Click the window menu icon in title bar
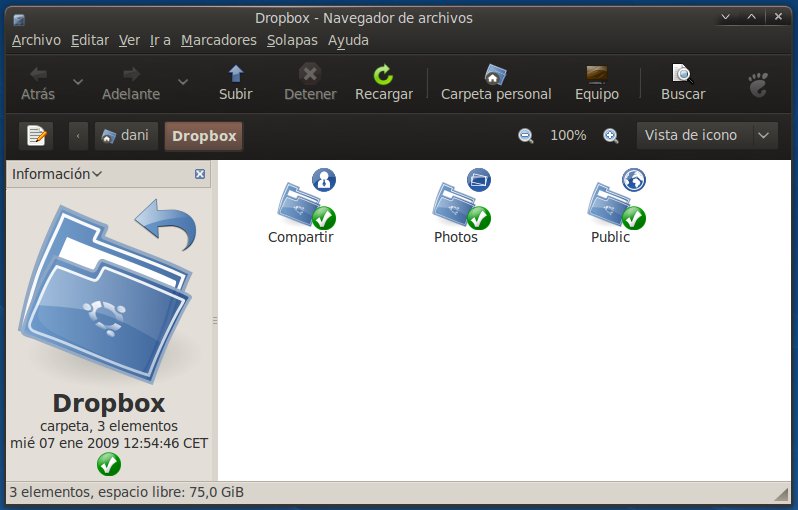The width and height of the screenshot is (798, 510). coord(19,20)
